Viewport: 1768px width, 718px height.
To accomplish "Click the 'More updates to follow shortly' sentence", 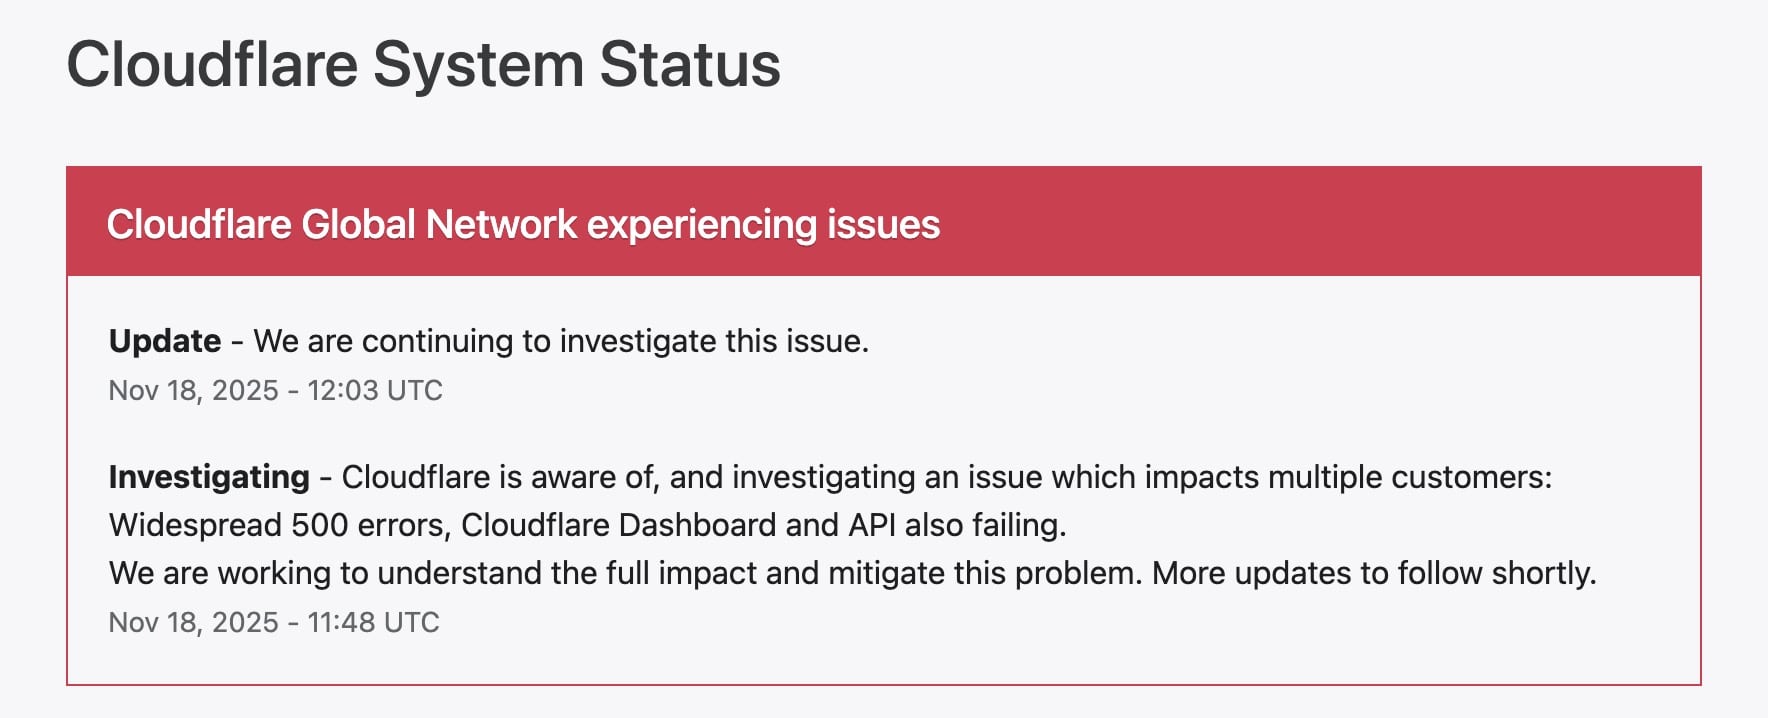I will 1373,573.
